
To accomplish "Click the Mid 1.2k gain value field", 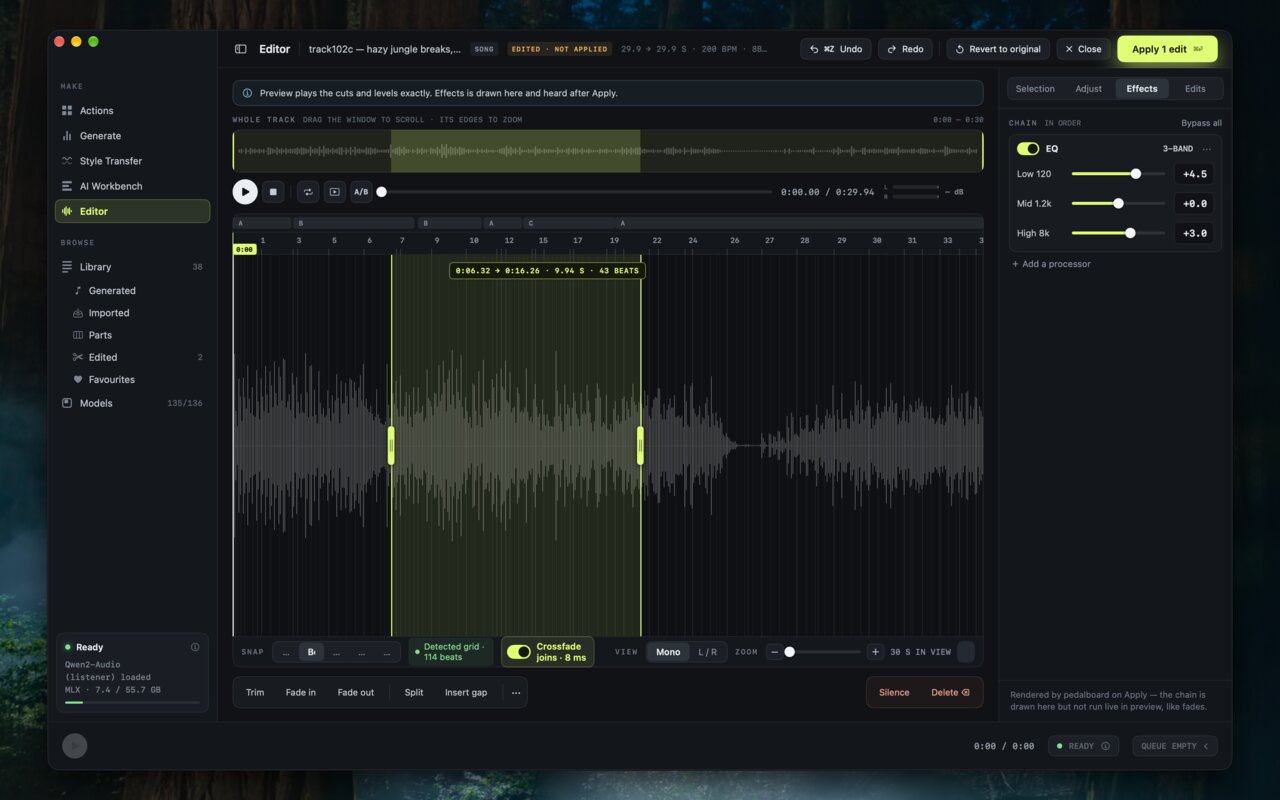I will coord(1194,204).
